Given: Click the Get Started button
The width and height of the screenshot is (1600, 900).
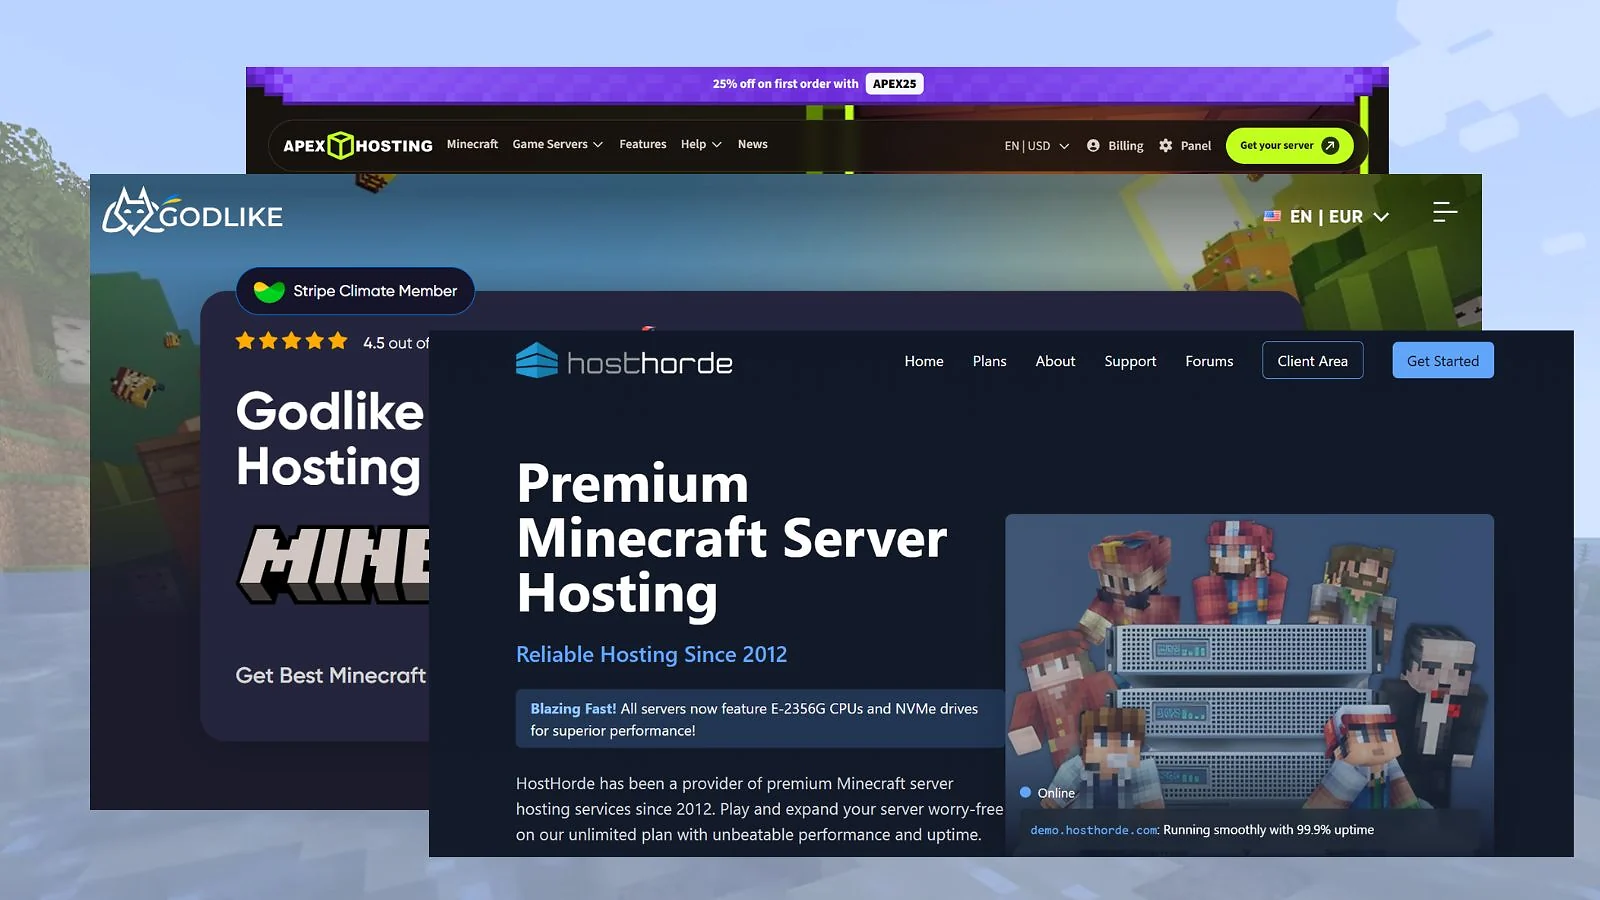Looking at the screenshot, I should (x=1442, y=361).
